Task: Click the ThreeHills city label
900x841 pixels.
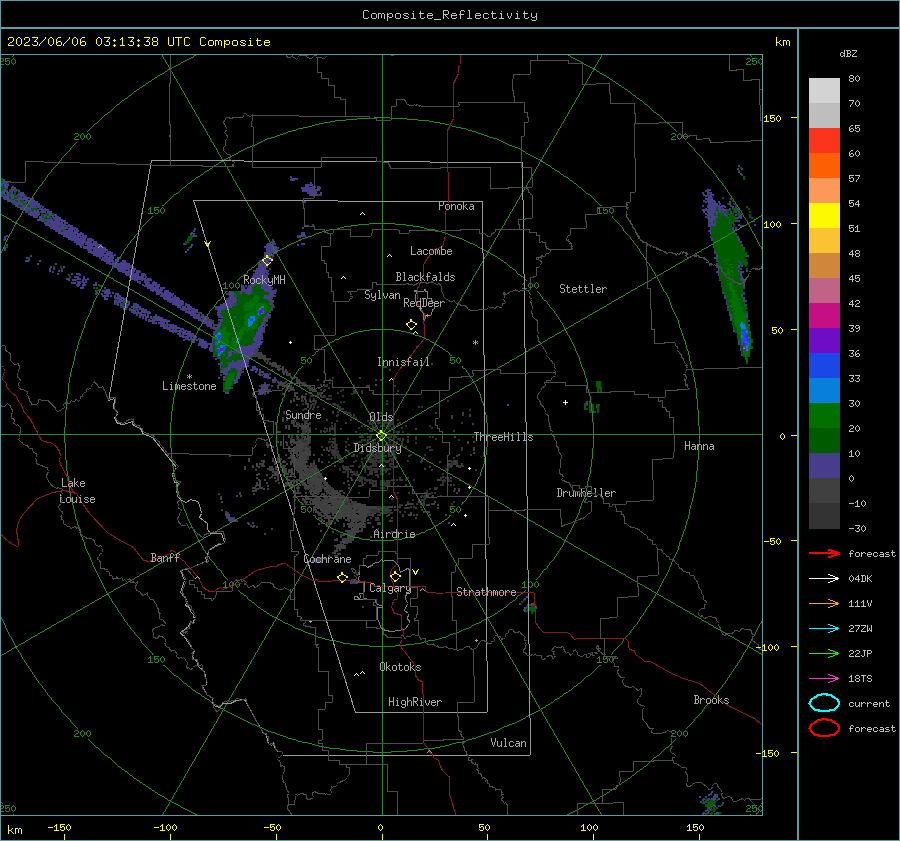Action: (x=503, y=437)
